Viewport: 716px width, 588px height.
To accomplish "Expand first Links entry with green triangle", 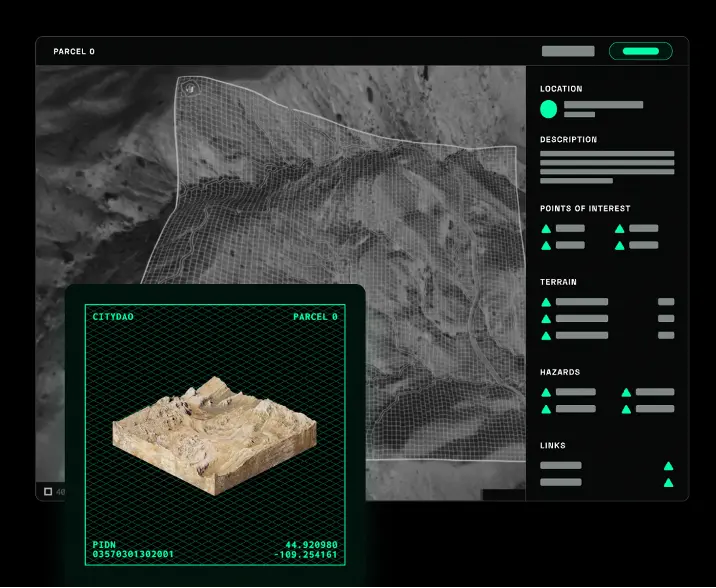I will point(668,466).
